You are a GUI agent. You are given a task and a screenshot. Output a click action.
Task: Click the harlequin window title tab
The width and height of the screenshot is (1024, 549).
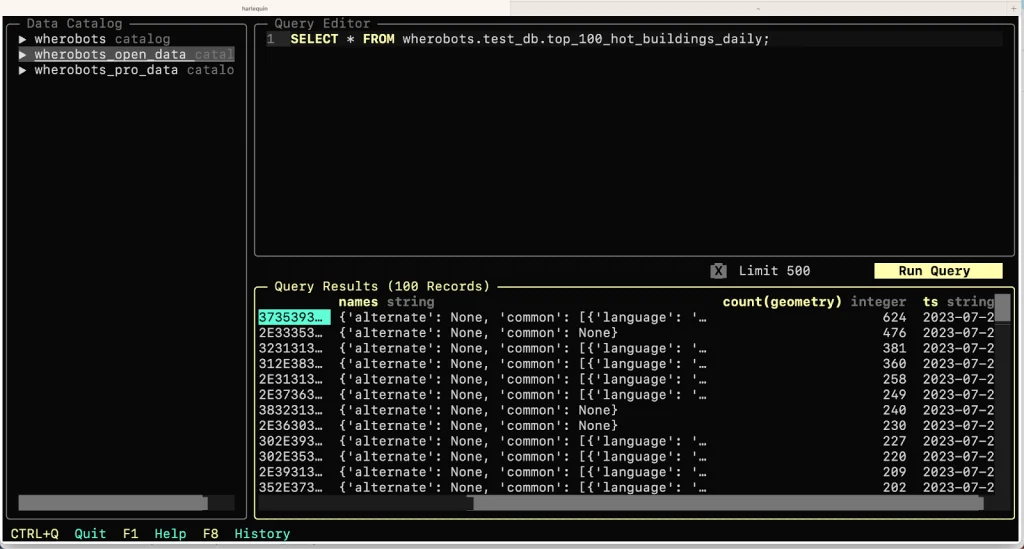[255, 8]
